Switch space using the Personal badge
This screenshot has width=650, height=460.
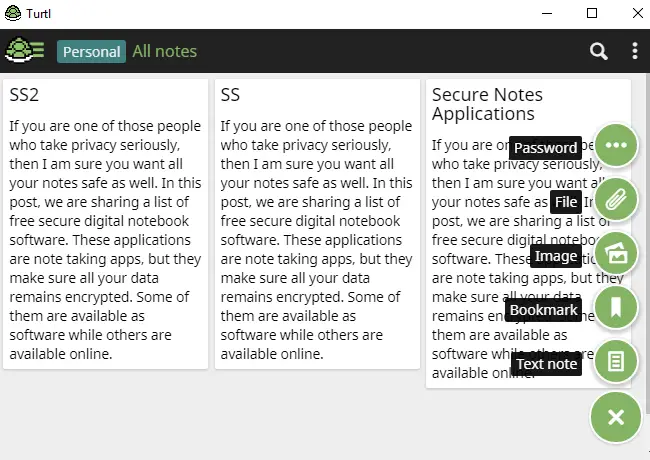click(x=92, y=52)
